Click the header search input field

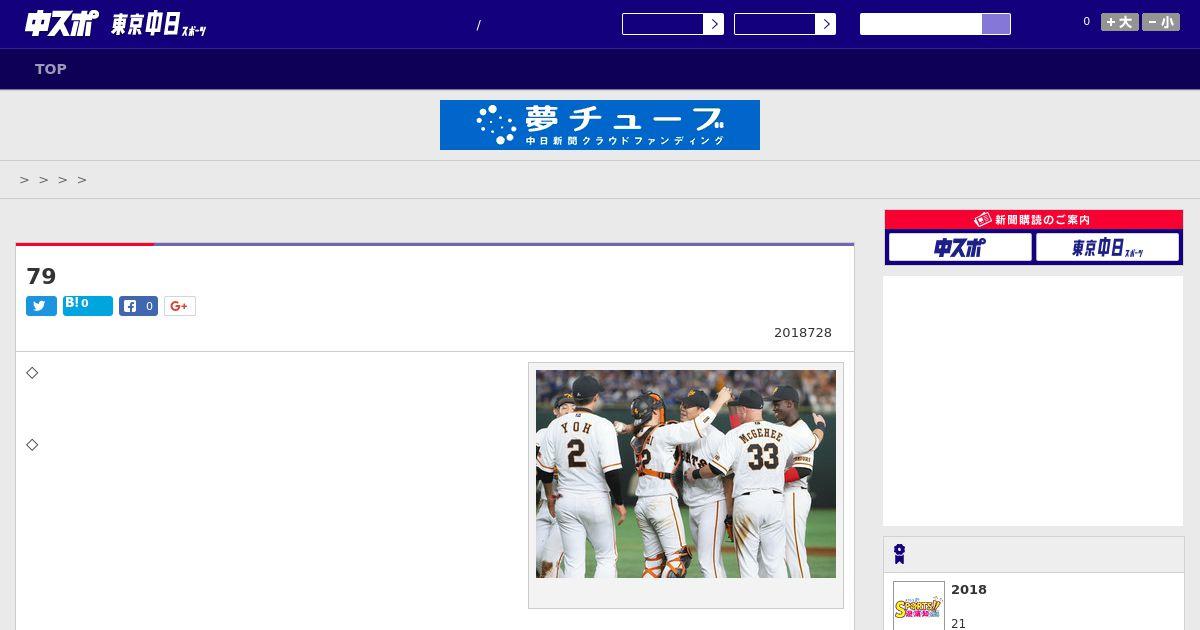click(x=921, y=24)
